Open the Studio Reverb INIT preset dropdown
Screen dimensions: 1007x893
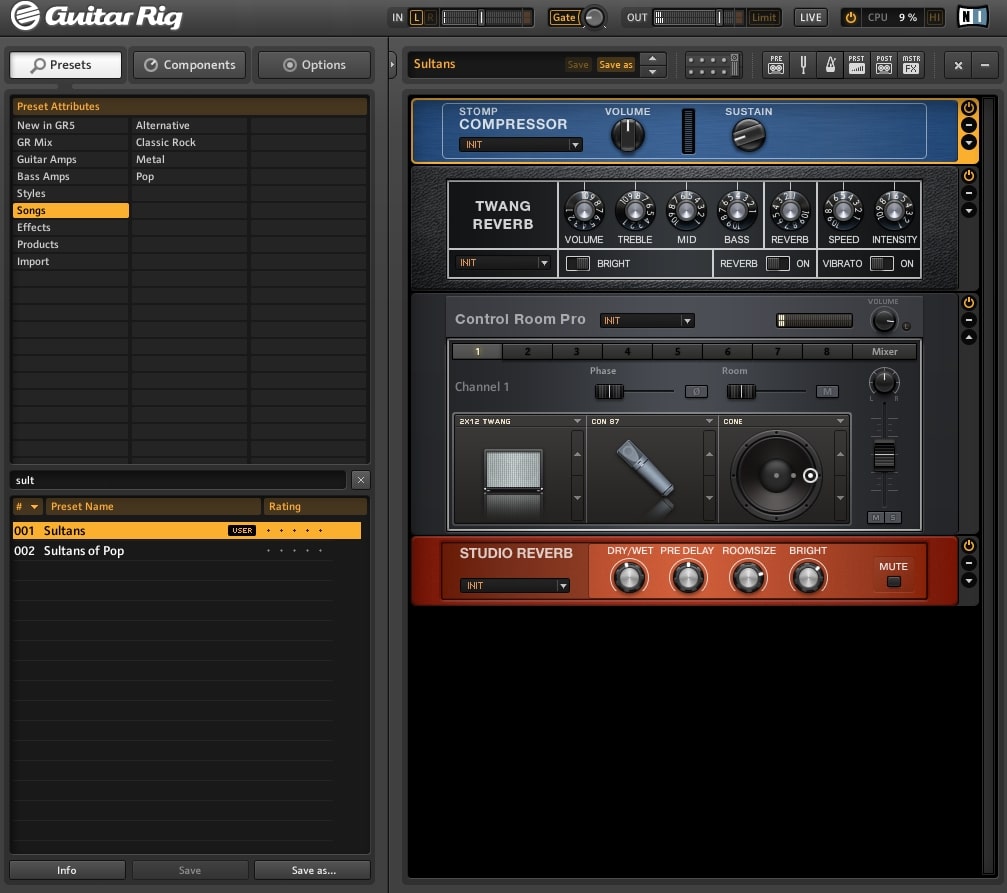point(514,586)
